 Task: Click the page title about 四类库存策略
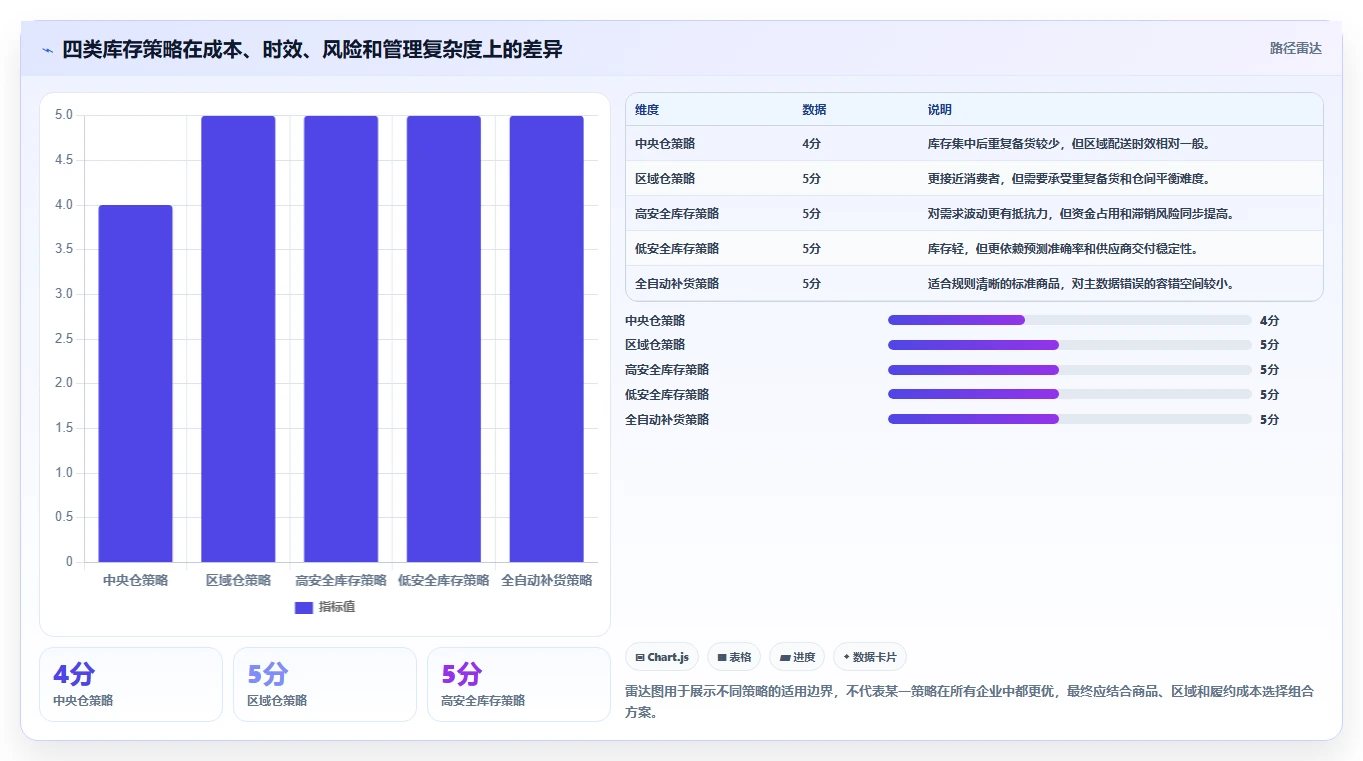312,49
